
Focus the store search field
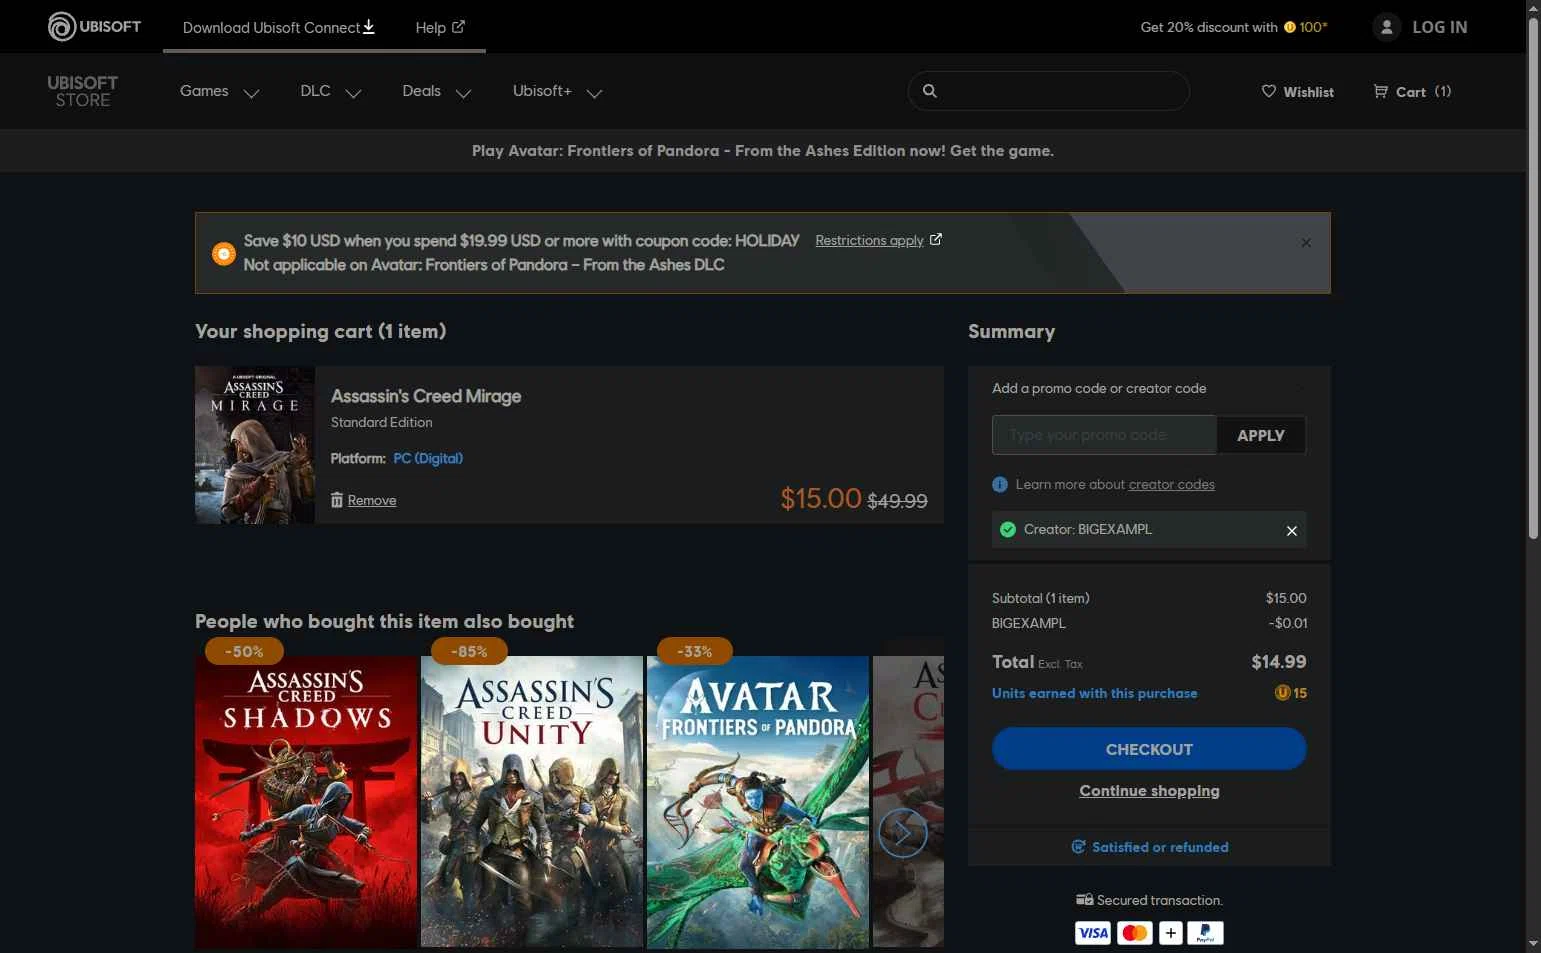pos(1048,91)
